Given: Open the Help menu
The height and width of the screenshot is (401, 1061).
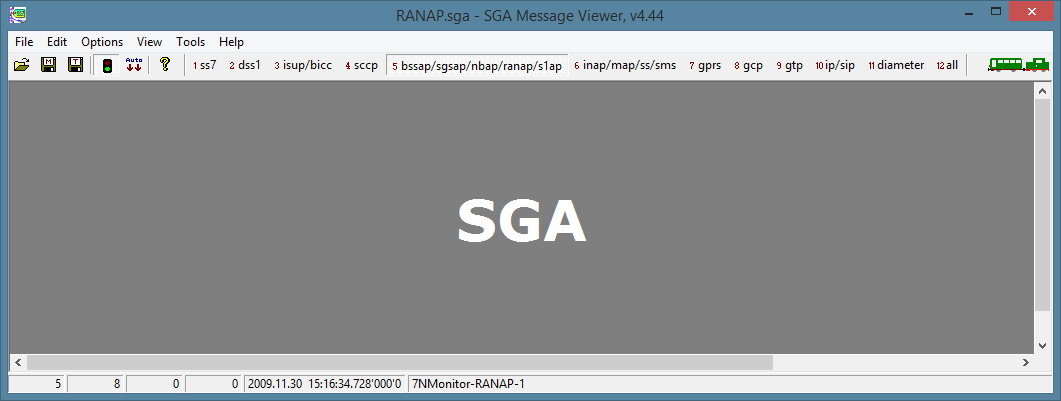Looking at the screenshot, I should click(x=231, y=42).
